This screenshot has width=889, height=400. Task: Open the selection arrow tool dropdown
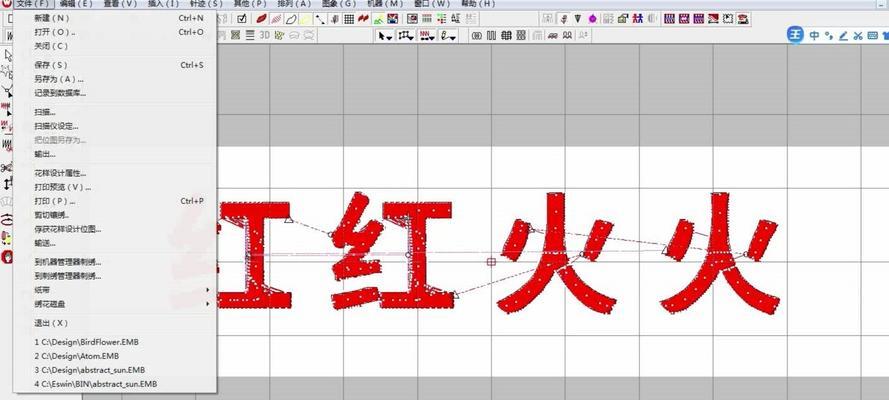[385, 35]
